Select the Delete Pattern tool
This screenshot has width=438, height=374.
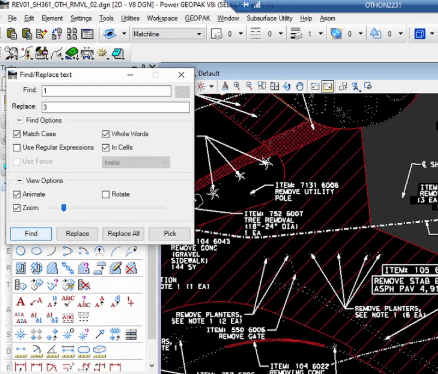pos(131,268)
